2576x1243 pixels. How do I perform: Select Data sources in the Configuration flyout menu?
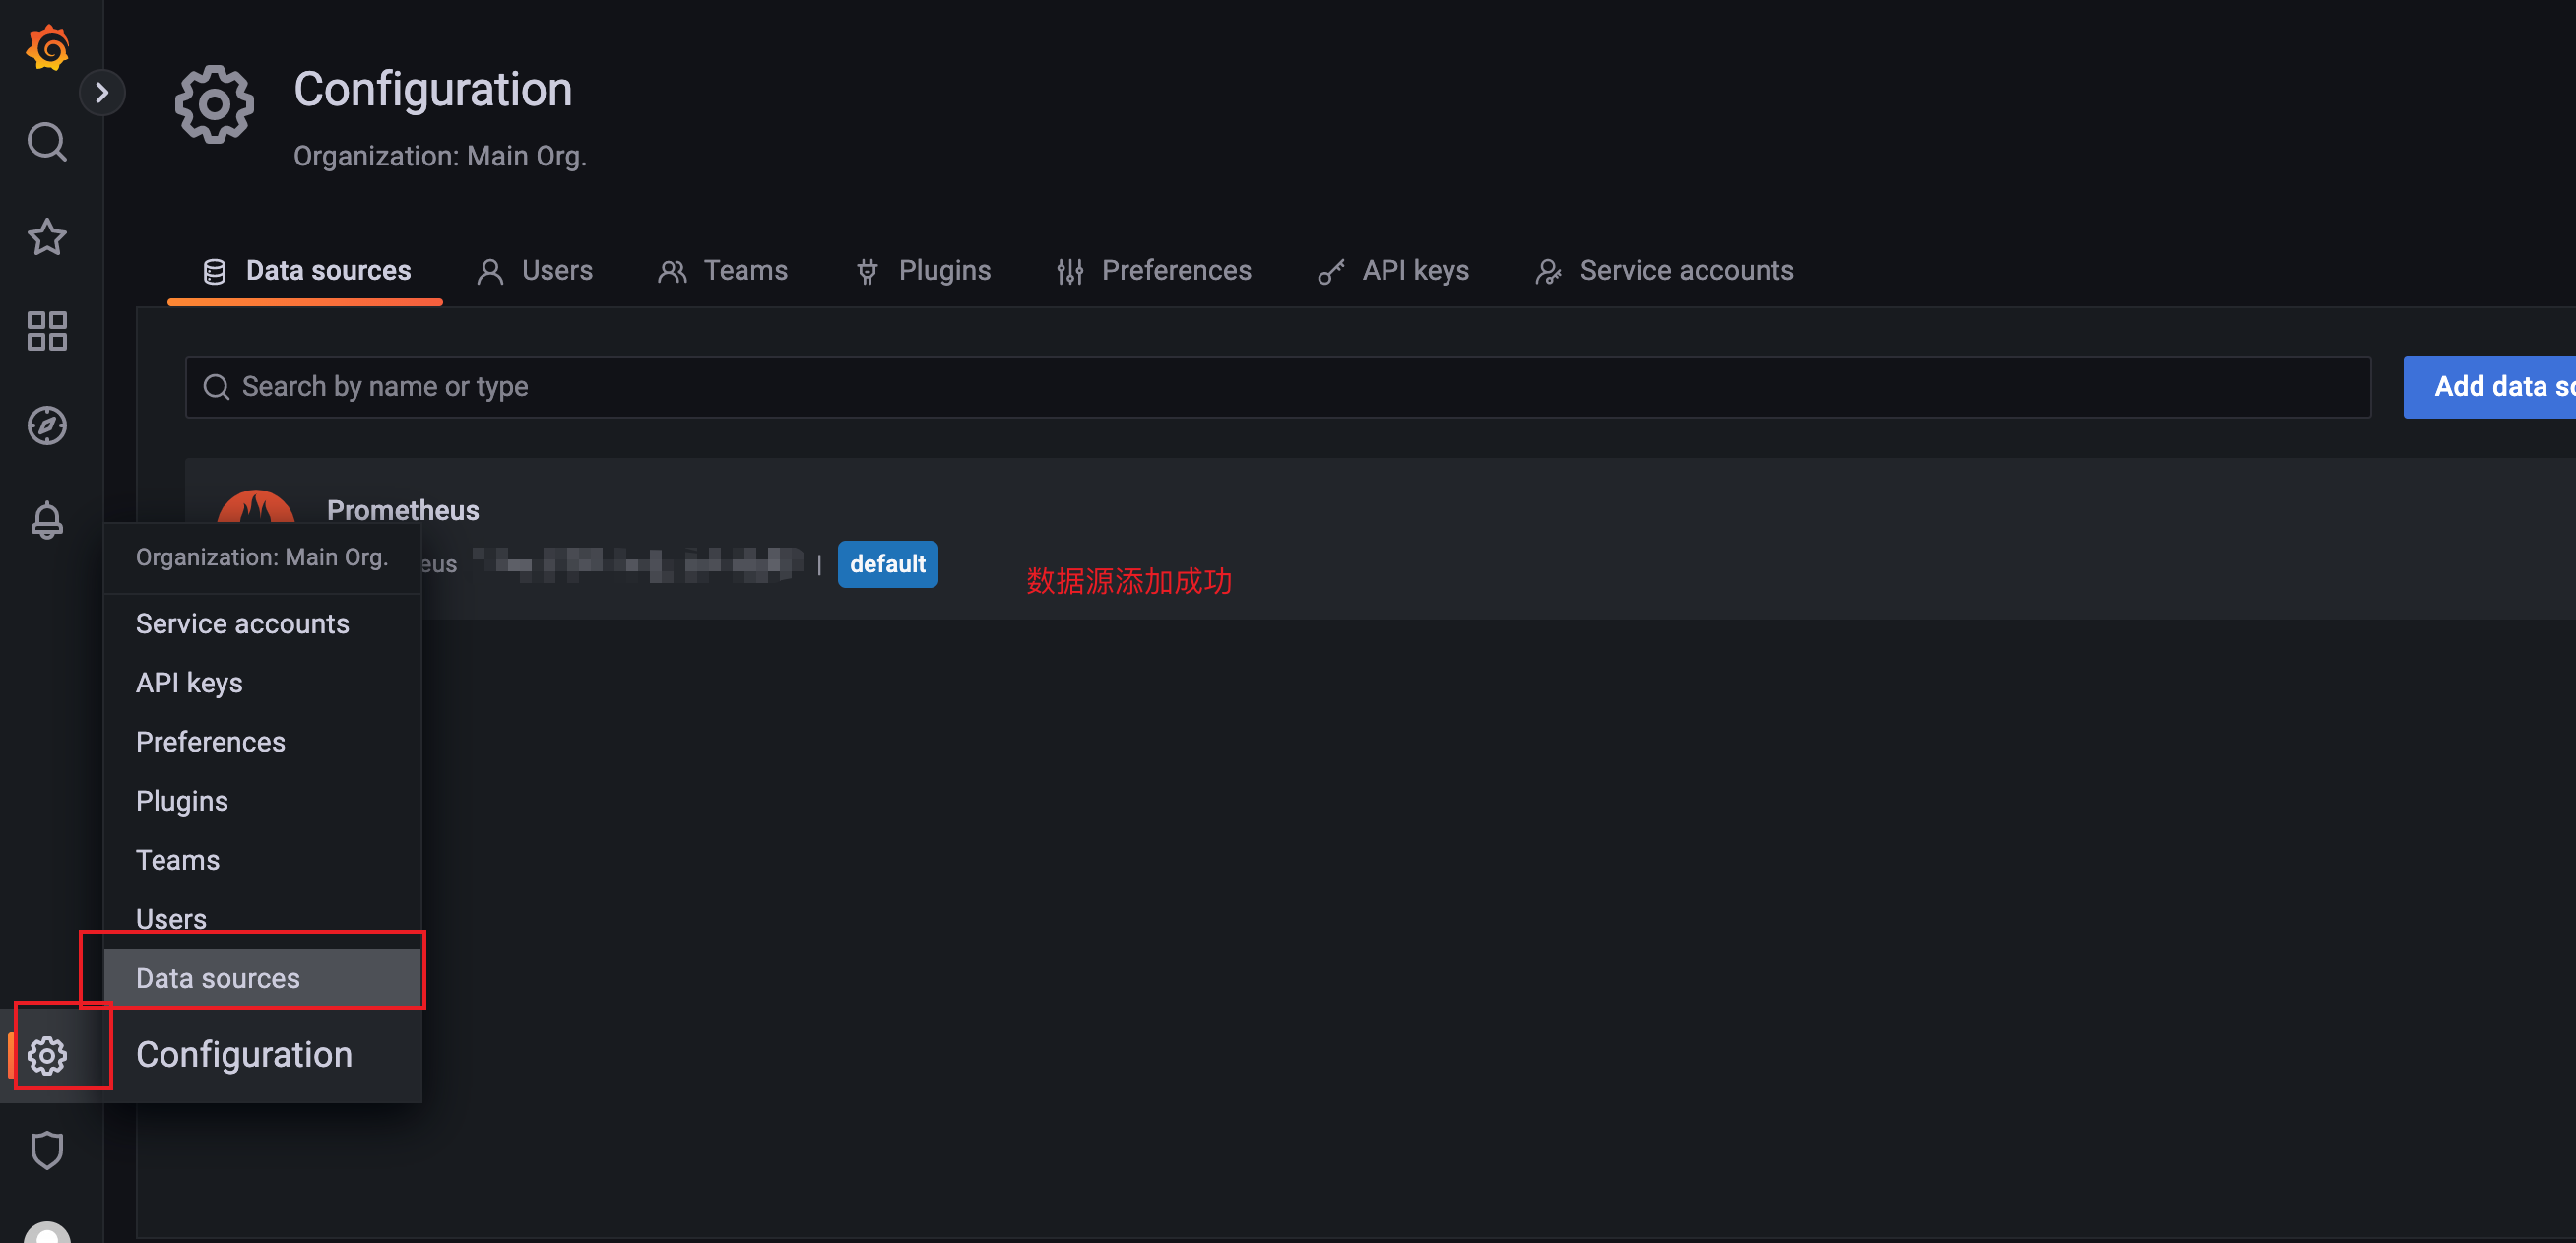pyautogui.click(x=218, y=978)
